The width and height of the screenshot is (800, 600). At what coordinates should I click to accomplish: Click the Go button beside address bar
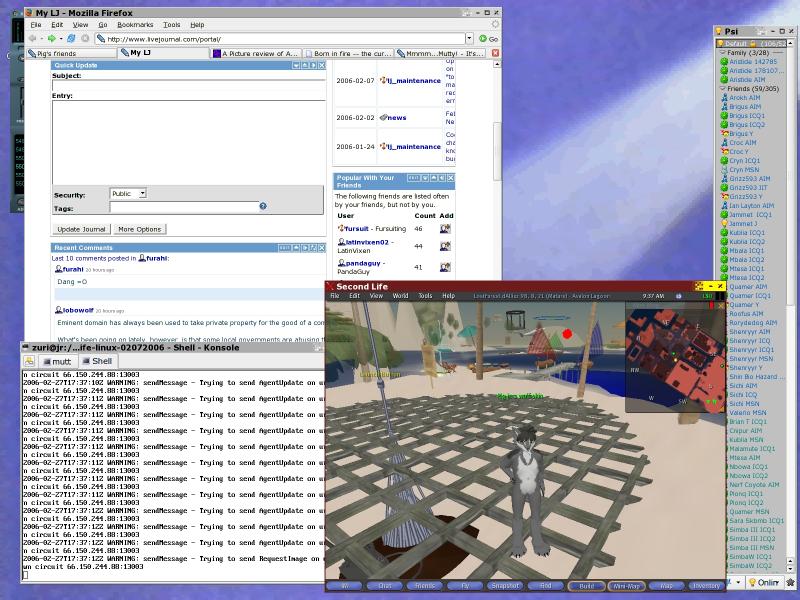tap(490, 39)
